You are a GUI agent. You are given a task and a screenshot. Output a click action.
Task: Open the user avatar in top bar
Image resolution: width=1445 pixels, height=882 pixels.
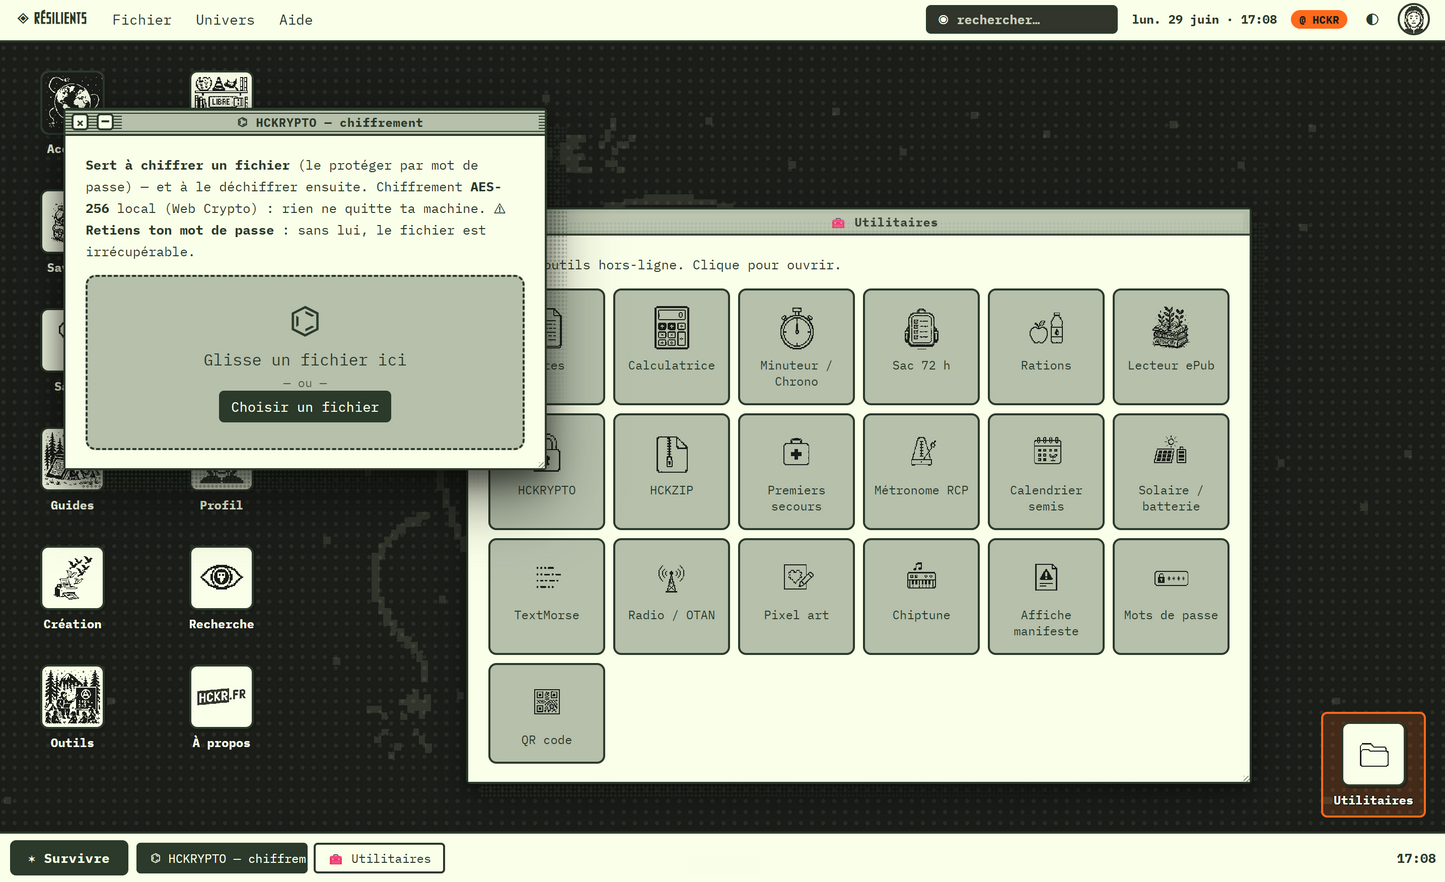[1413, 19]
